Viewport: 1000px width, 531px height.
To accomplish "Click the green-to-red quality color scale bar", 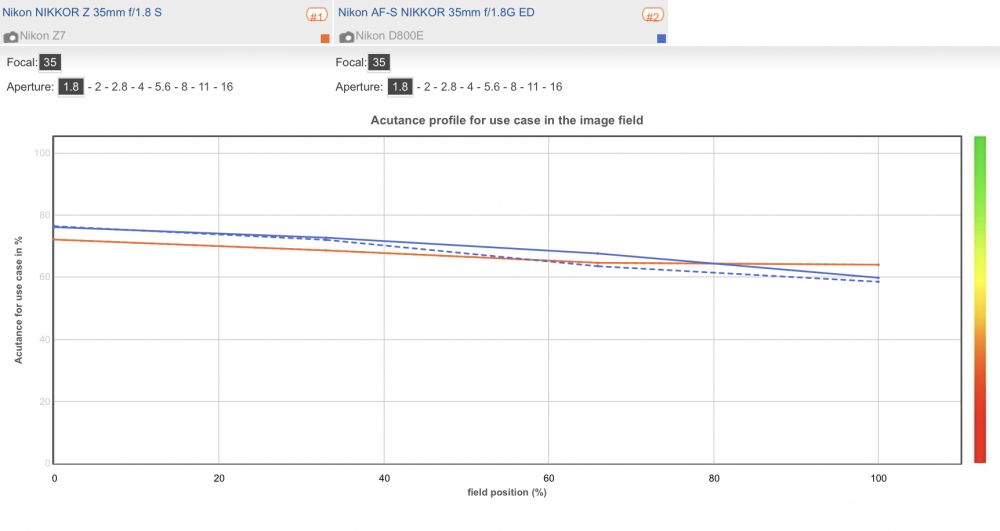I will coord(980,299).
